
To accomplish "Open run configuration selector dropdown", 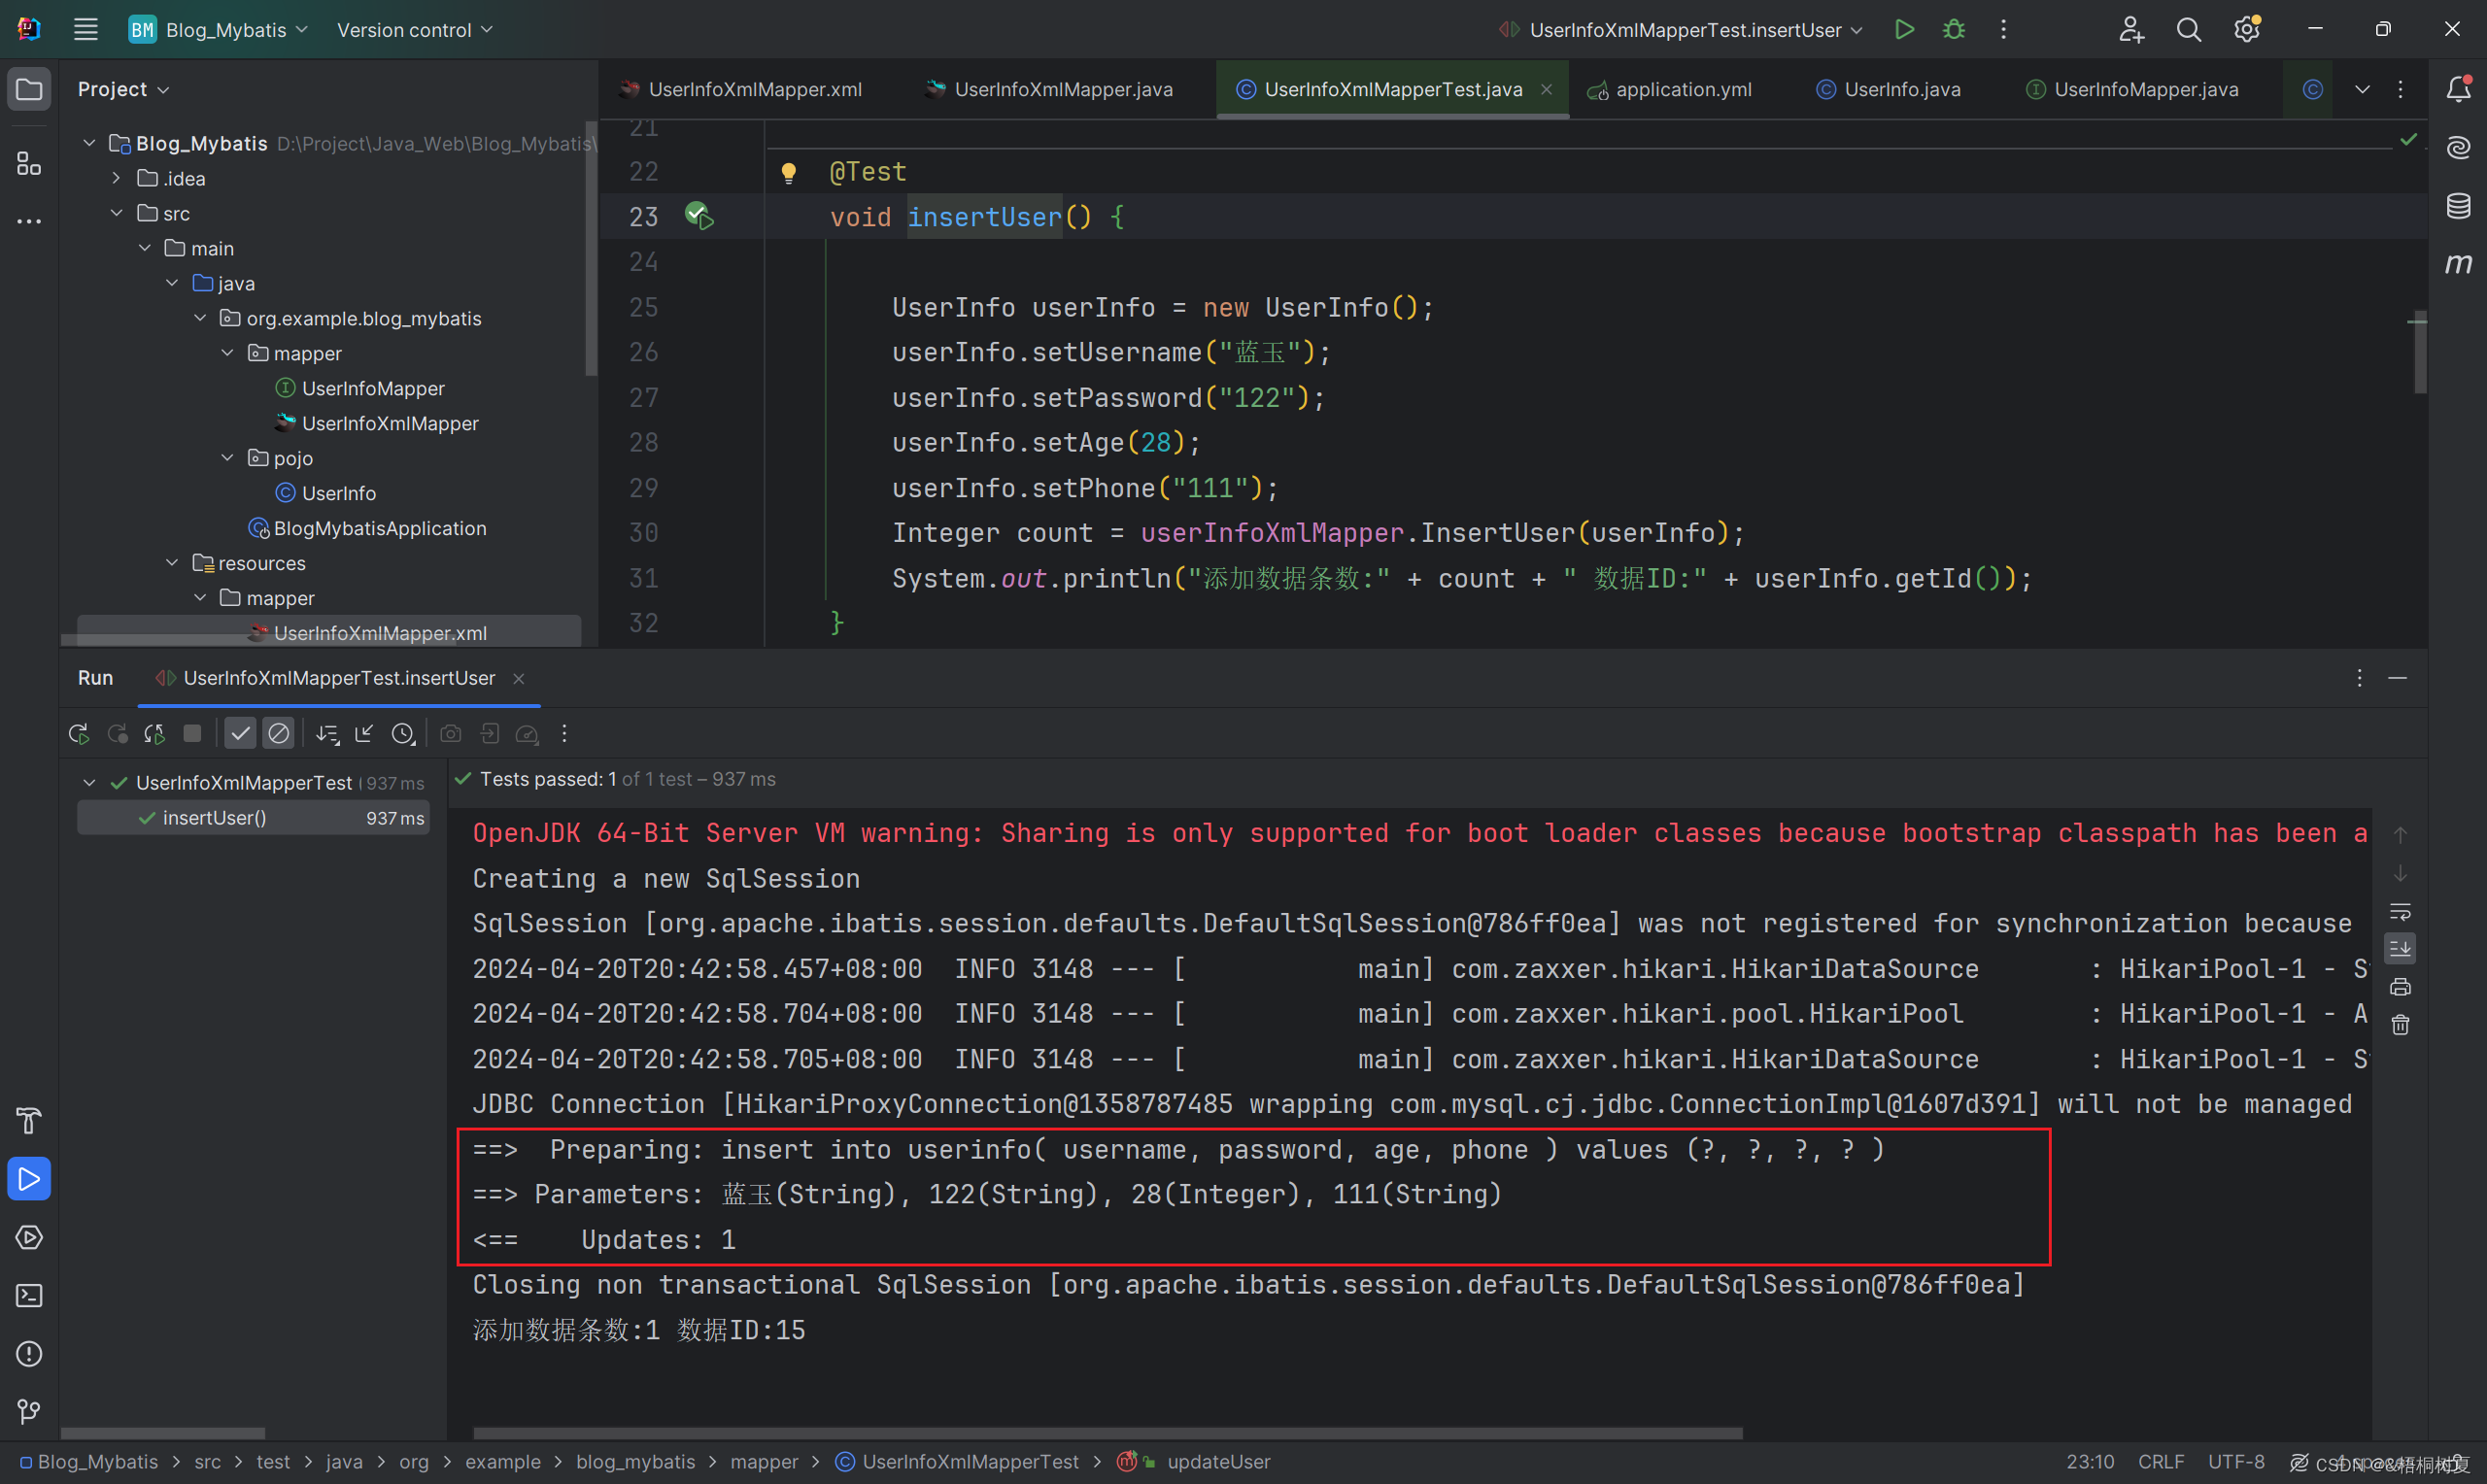I will tap(1679, 30).
